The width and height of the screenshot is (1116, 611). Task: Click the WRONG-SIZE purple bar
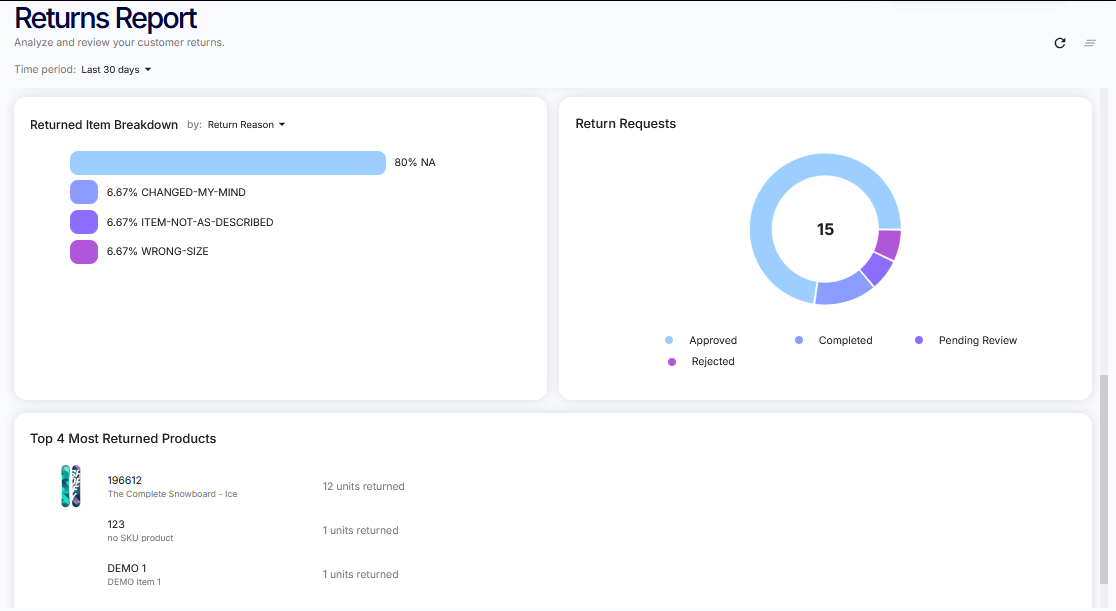coord(84,252)
